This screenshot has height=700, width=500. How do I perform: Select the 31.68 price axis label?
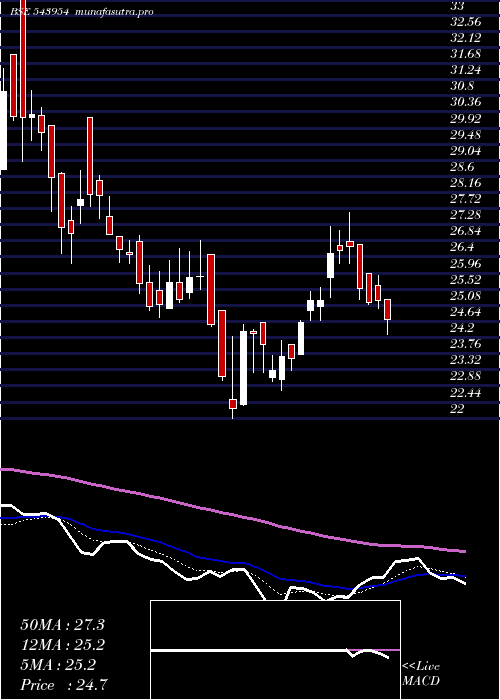tap(465, 54)
